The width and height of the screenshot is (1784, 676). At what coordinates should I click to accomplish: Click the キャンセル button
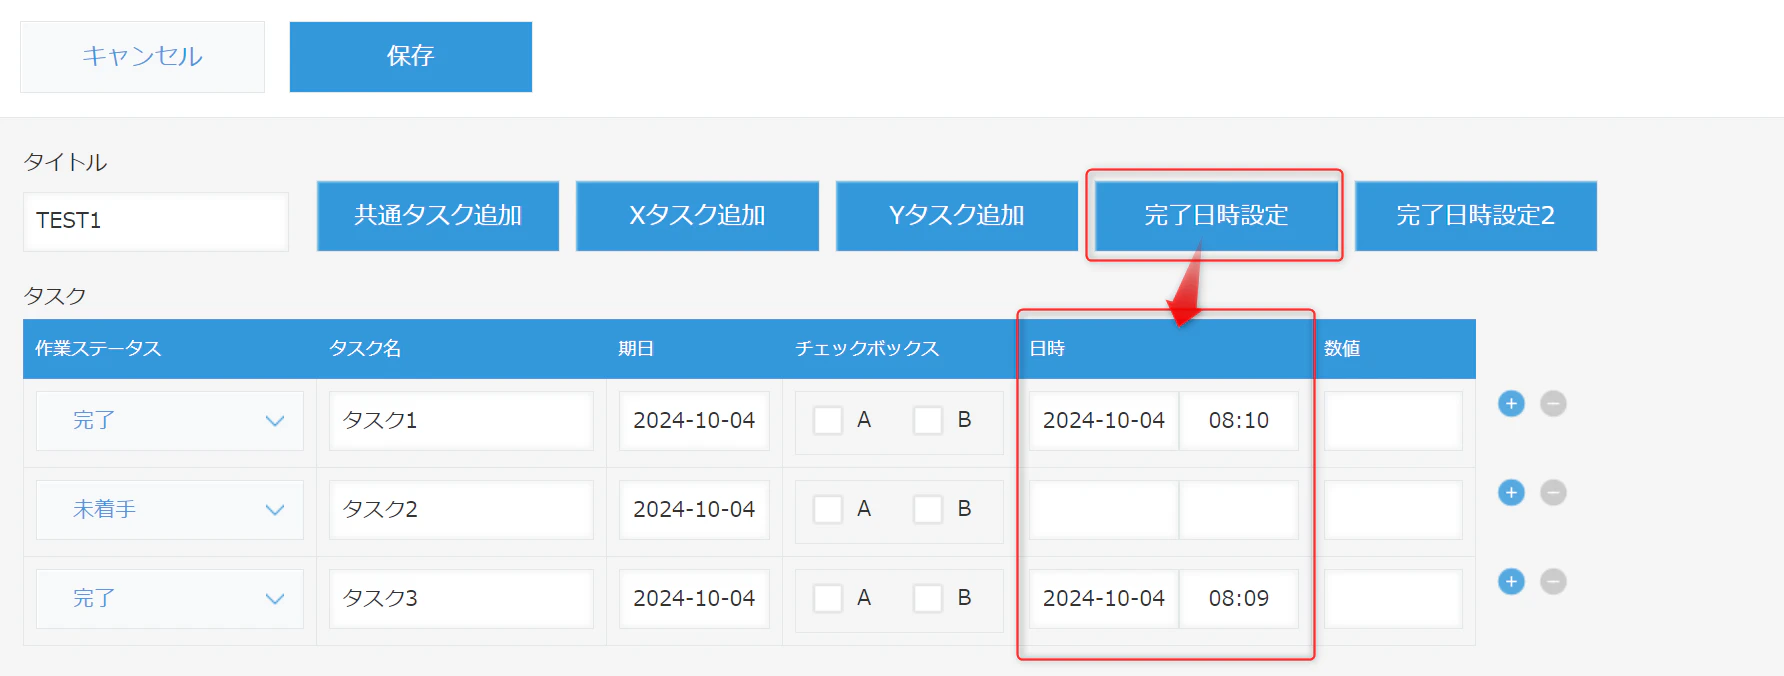click(142, 57)
